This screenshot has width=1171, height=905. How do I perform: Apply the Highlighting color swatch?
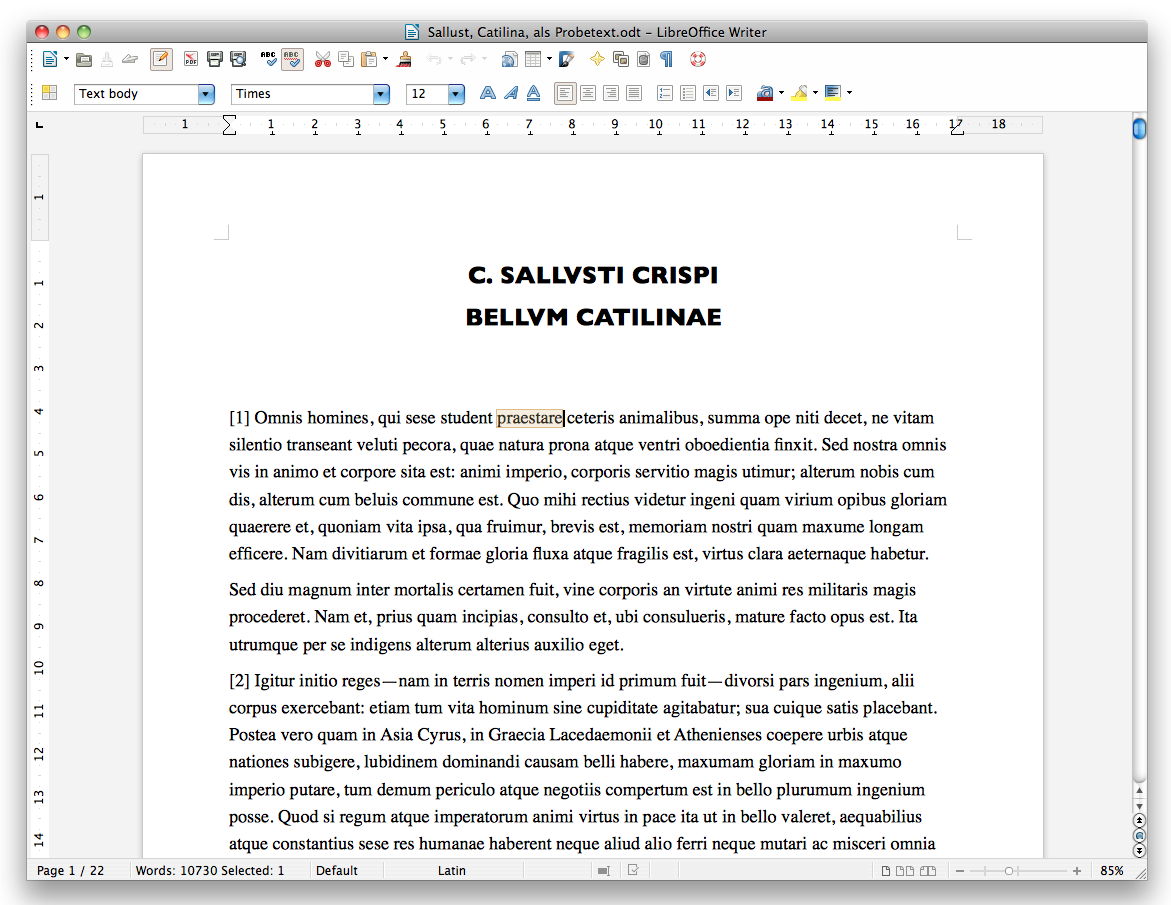799,93
